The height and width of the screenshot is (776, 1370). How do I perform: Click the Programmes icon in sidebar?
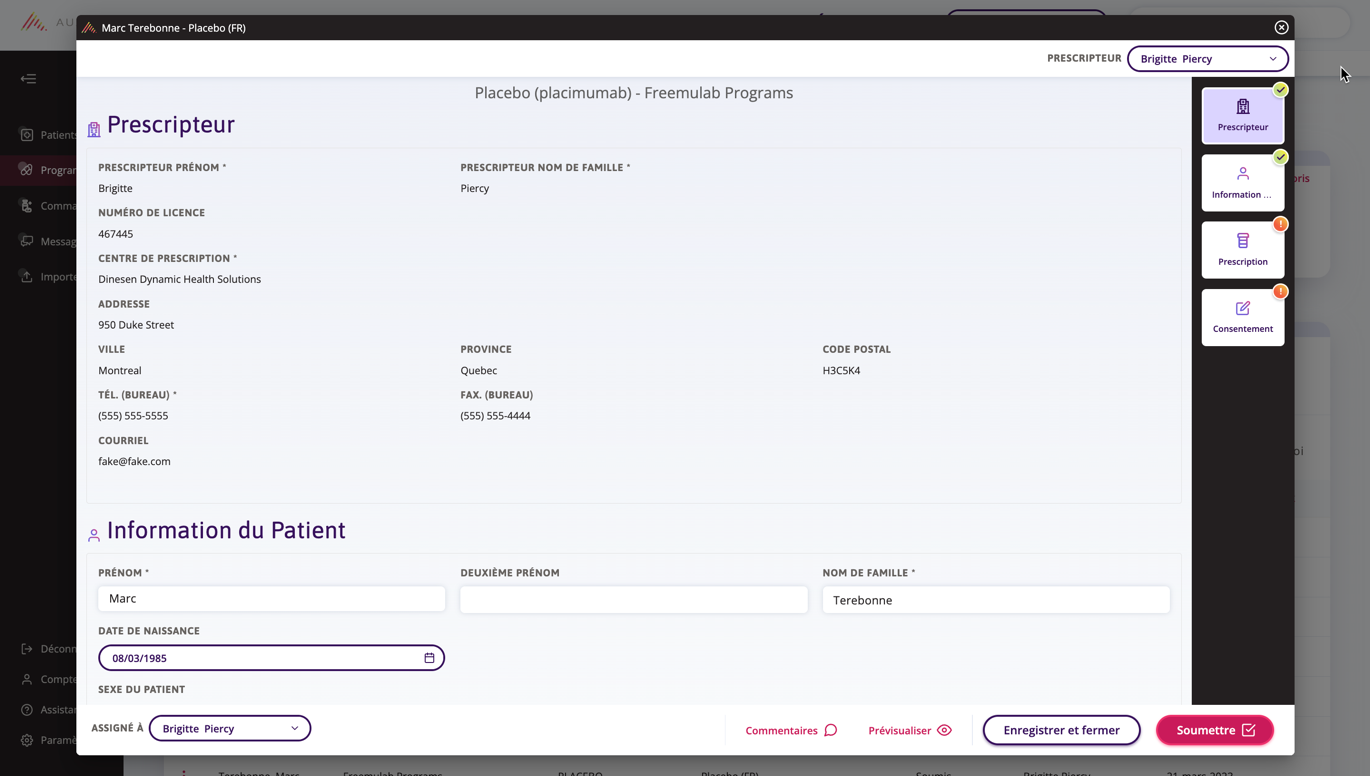tap(27, 170)
